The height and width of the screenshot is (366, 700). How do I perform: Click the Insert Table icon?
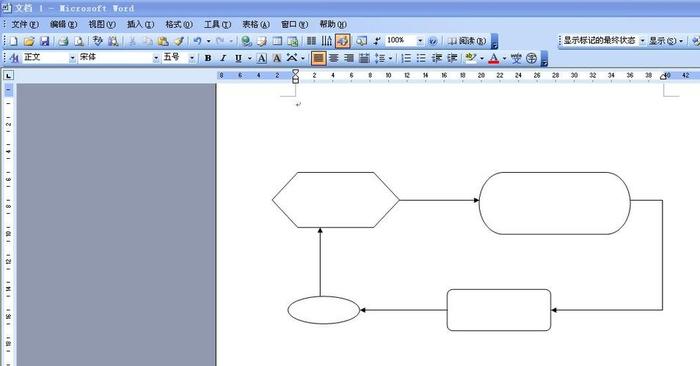(278, 42)
